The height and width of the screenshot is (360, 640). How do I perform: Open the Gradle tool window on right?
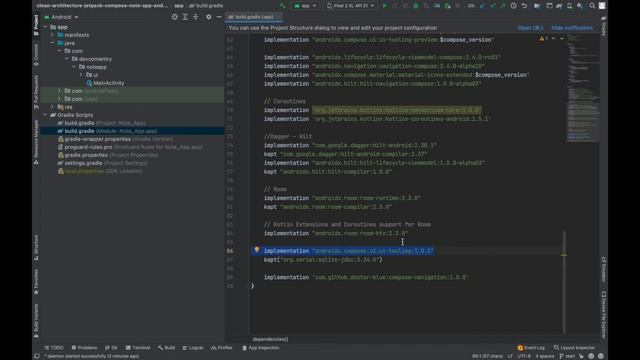coord(604,26)
